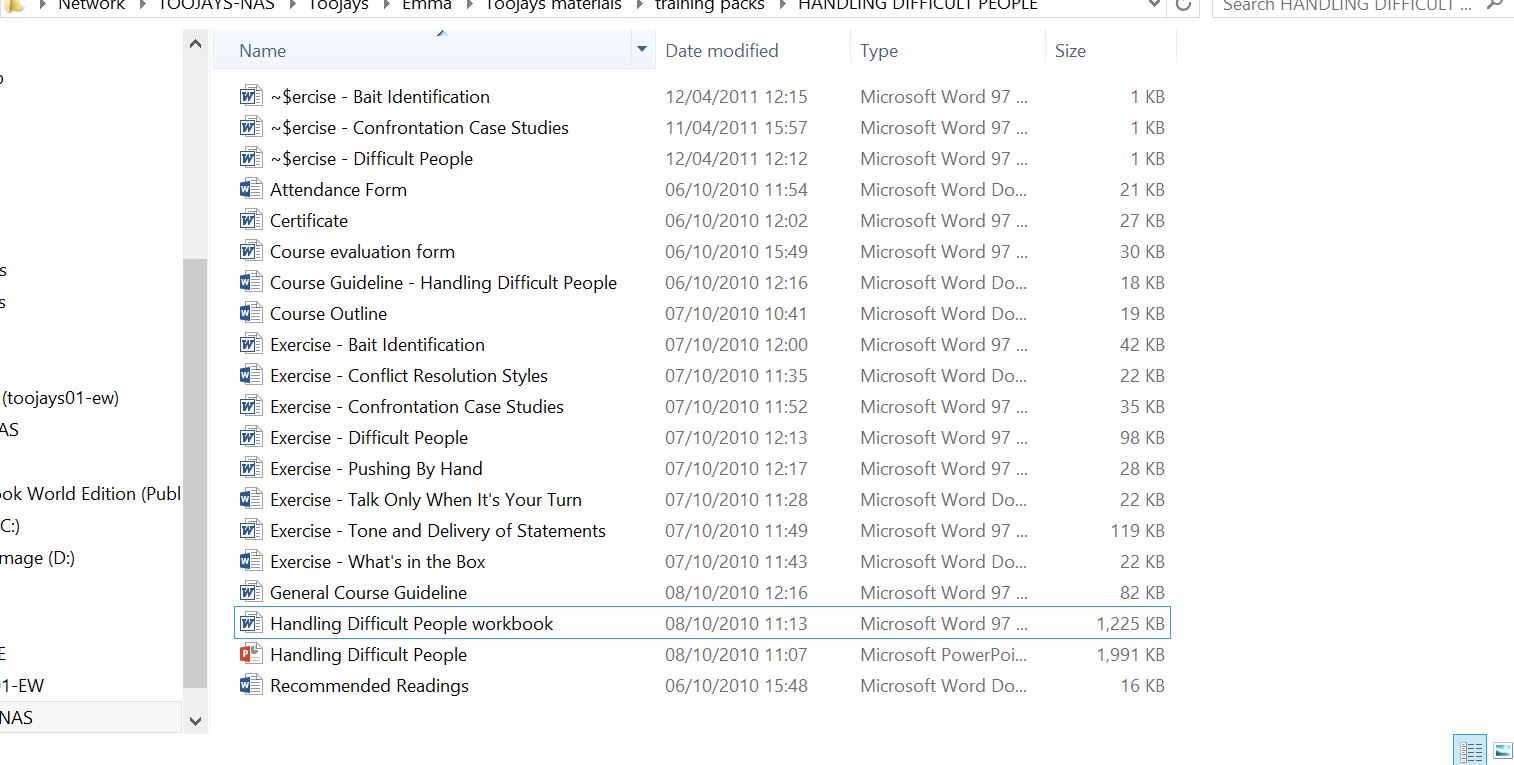The height and width of the screenshot is (765, 1514).
Task: Refresh the current folder view
Action: tap(1183, 5)
